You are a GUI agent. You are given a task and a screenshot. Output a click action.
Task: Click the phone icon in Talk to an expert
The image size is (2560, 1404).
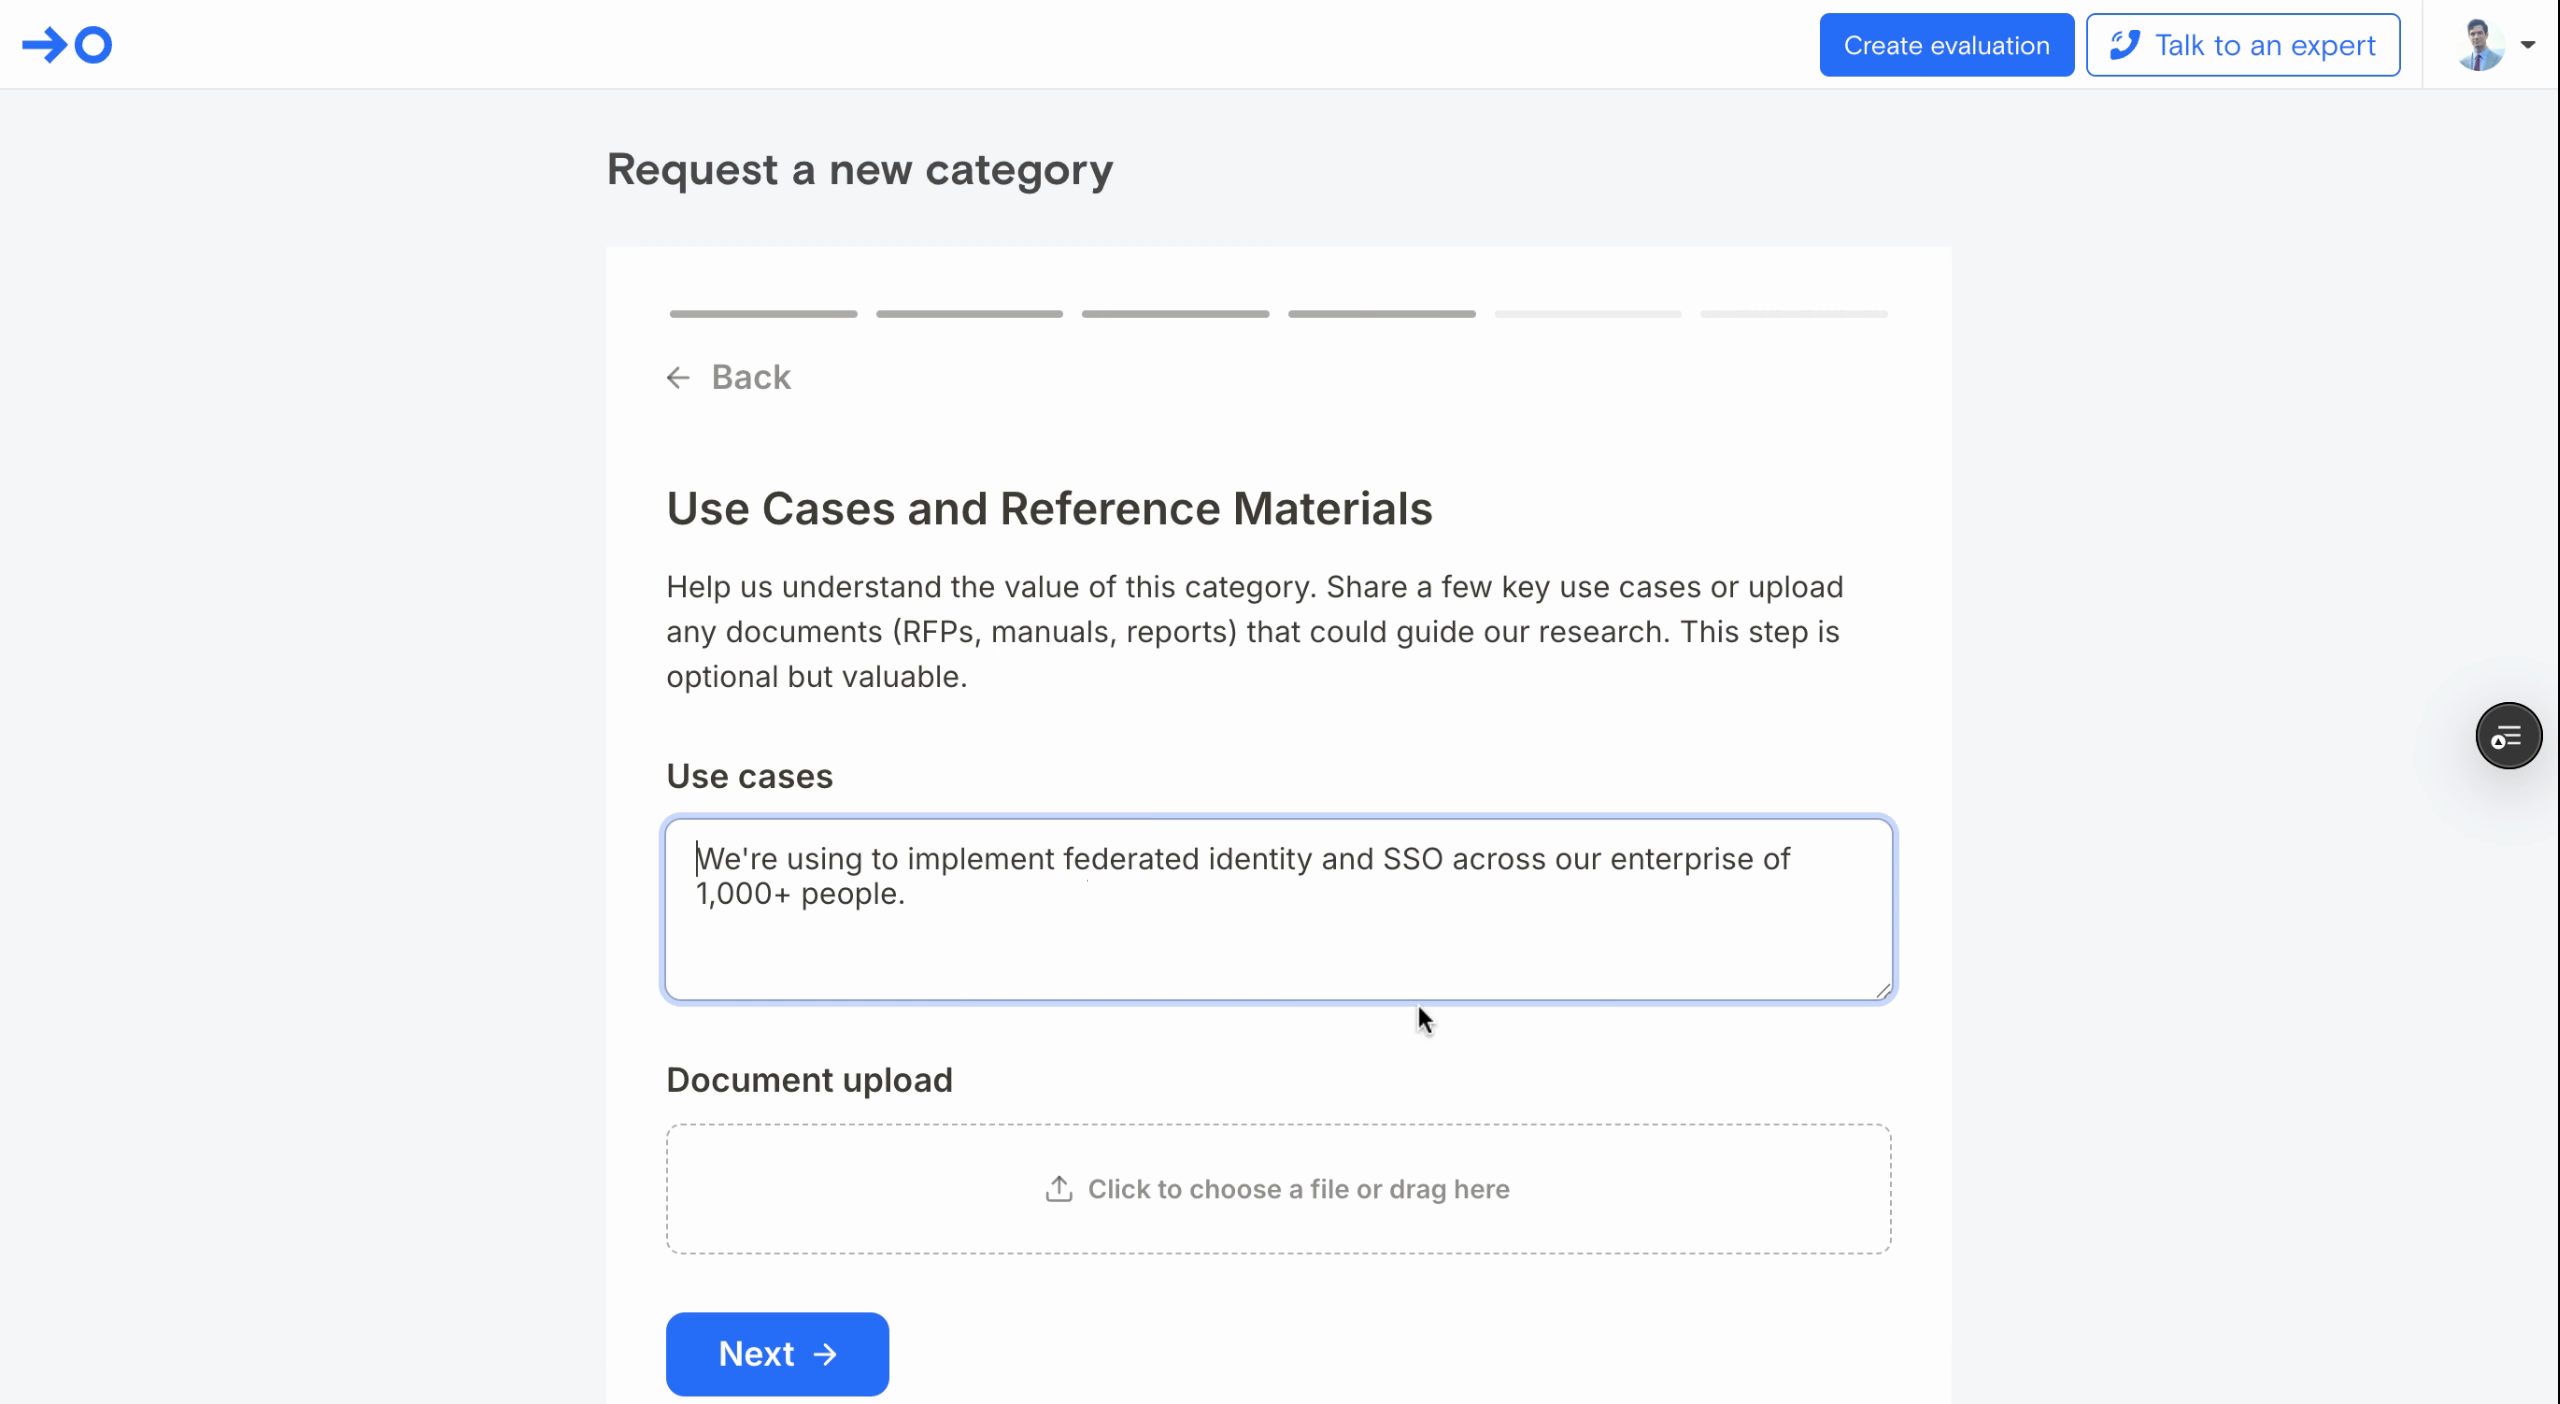(2124, 45)
